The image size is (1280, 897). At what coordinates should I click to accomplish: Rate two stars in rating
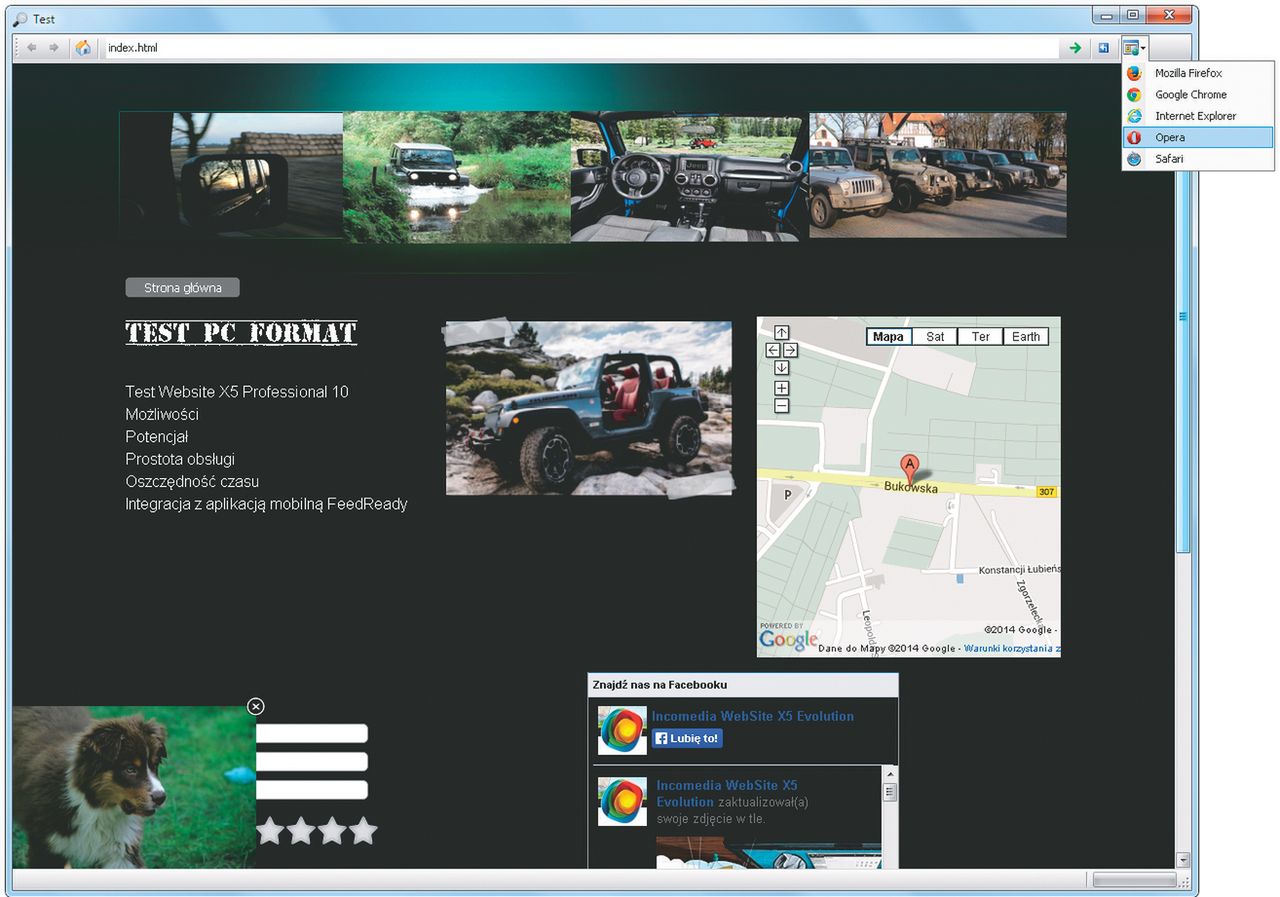(301, 830)
